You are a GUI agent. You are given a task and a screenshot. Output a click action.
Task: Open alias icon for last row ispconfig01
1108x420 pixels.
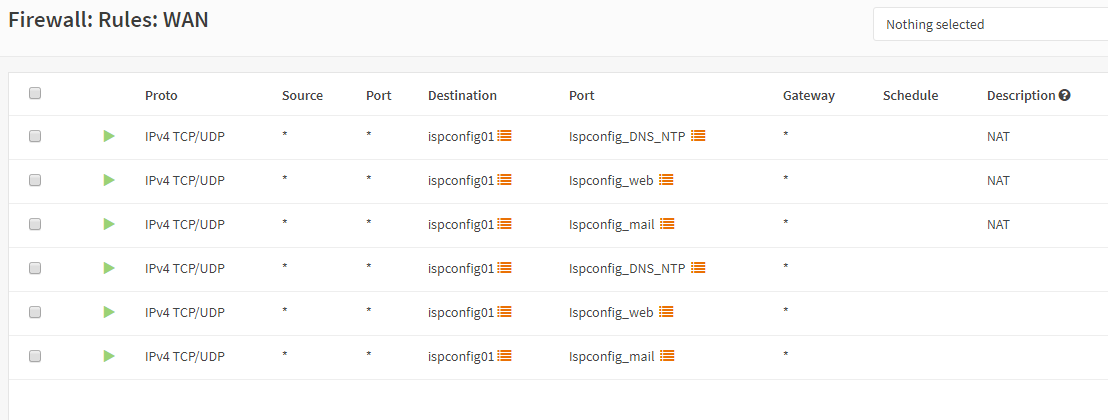(505, 355)
